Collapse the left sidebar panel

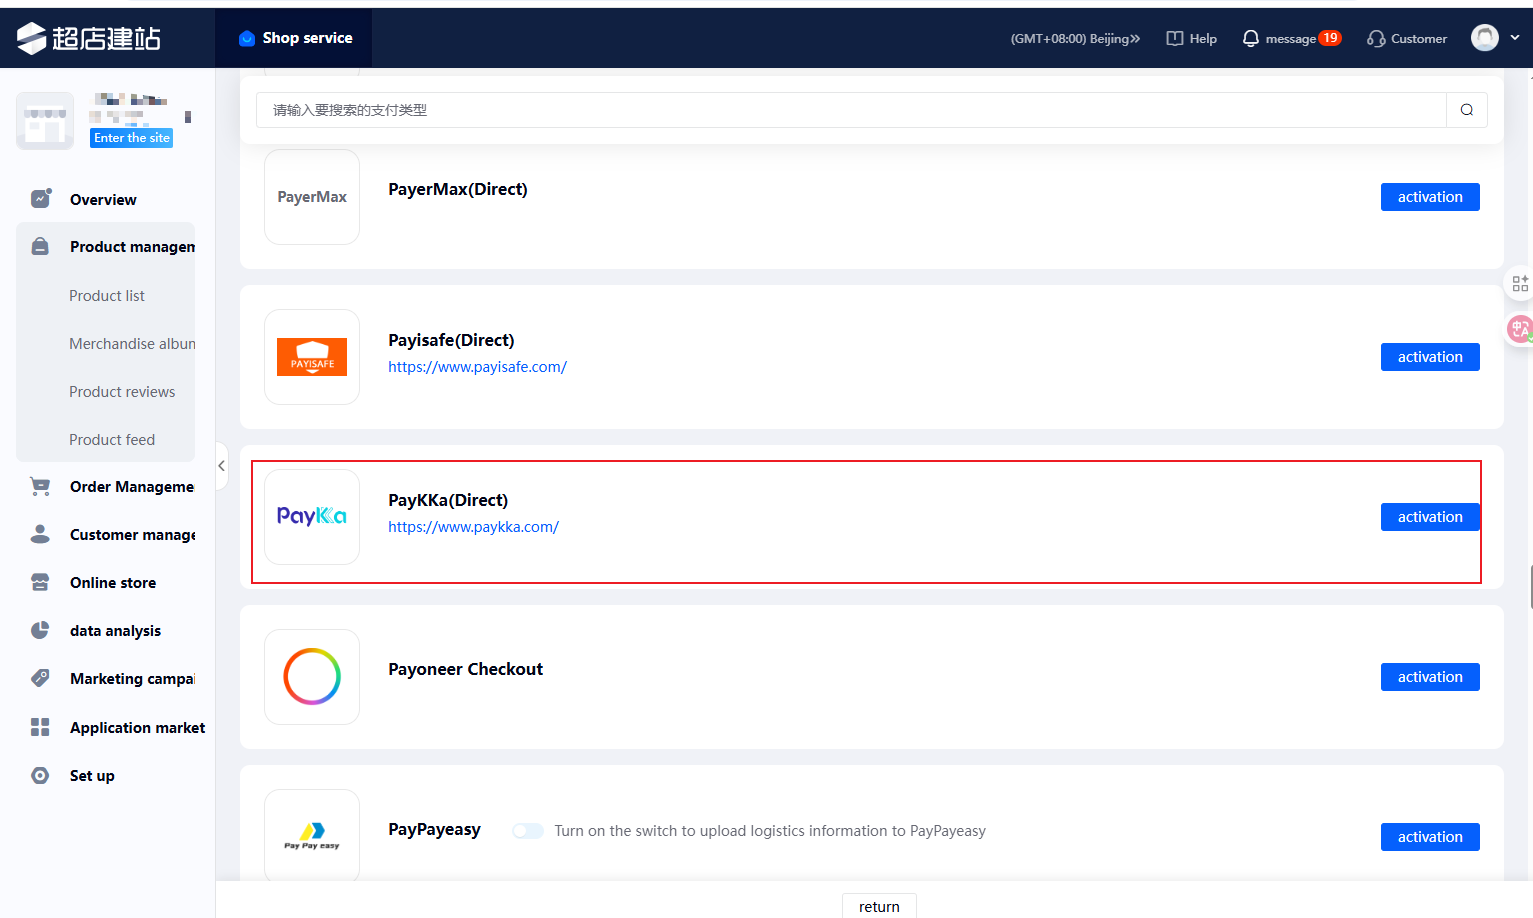pyautogui.click(x=221, y=466)
